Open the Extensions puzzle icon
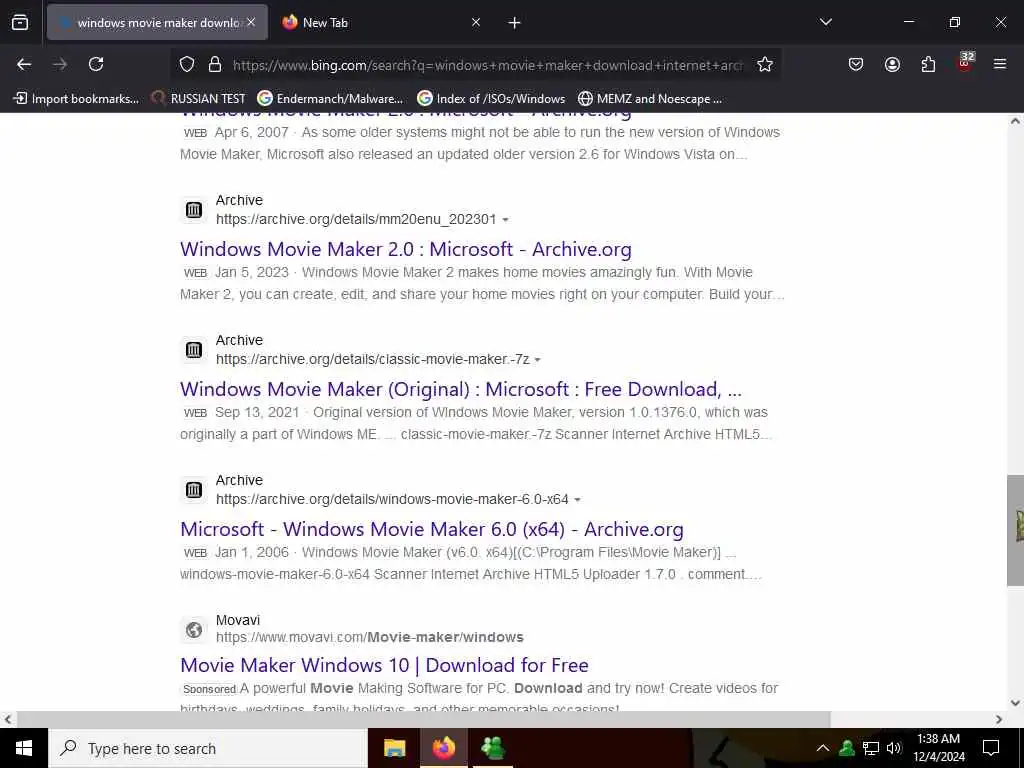Image resolution: width=1024 pixels, height=768 pixels. point(928,64)
